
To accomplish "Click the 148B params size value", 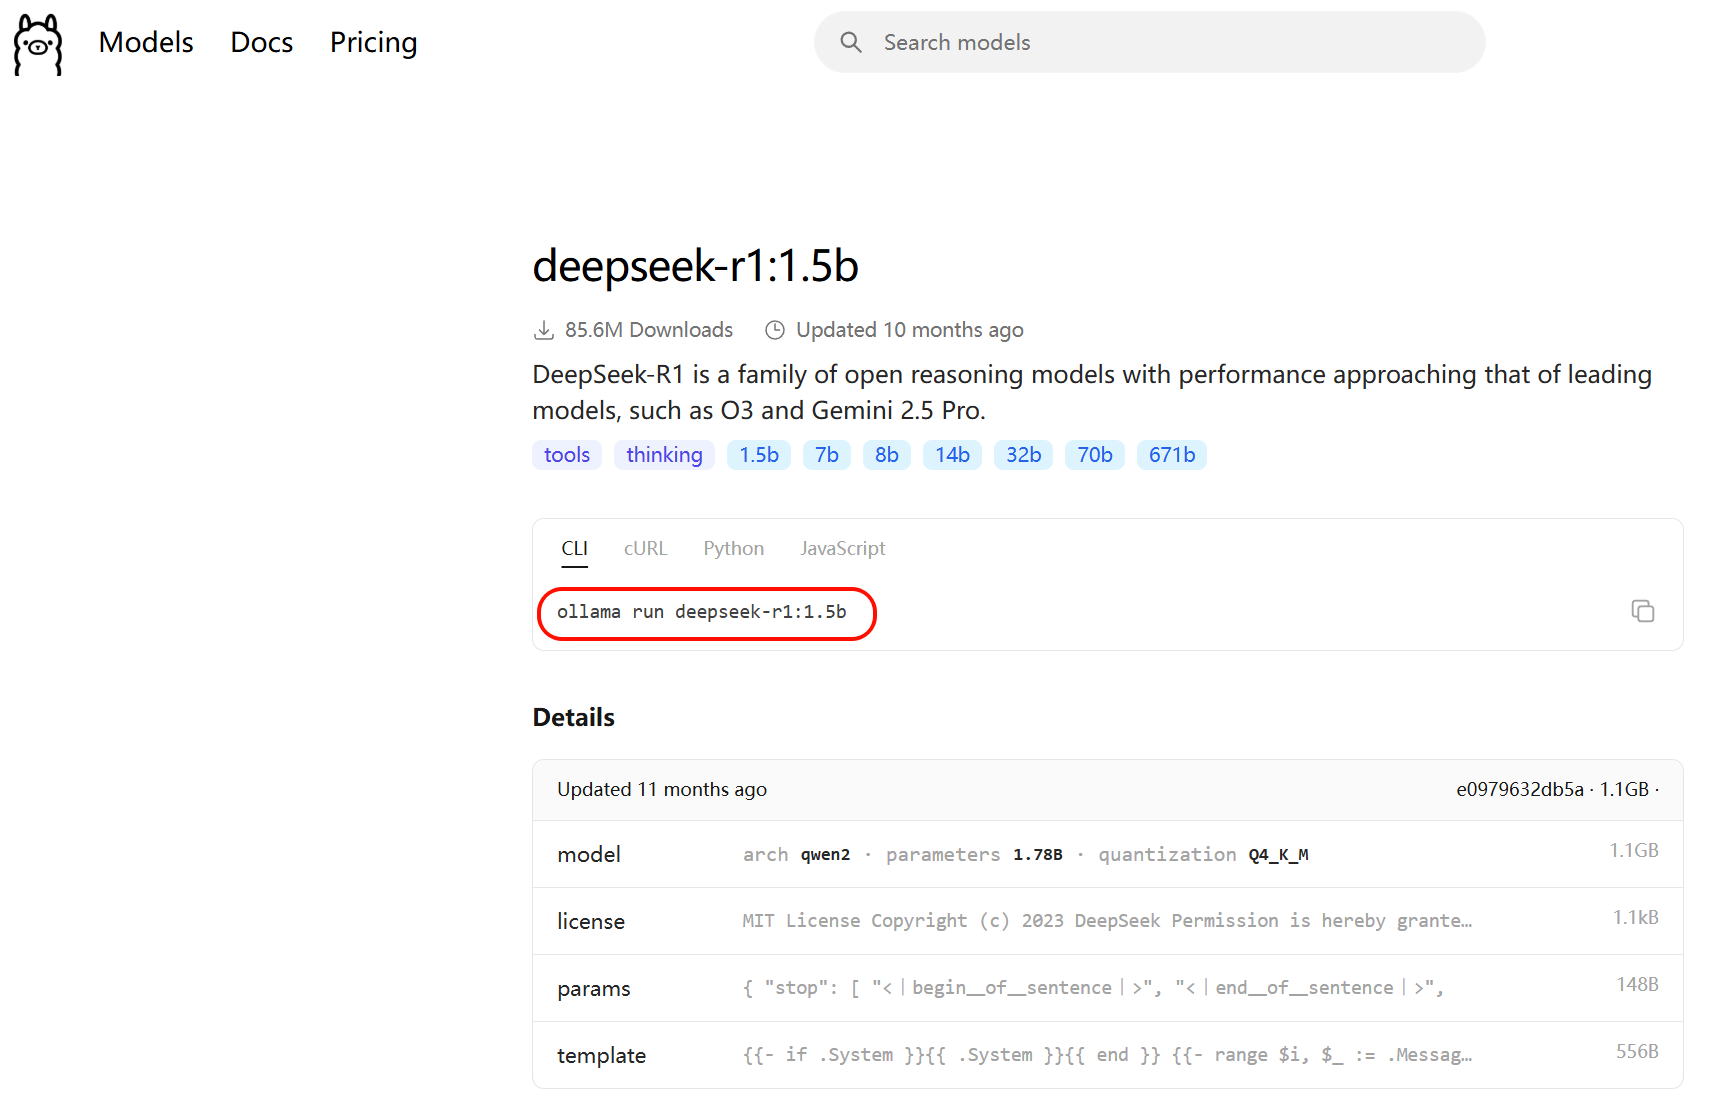I will (x=1638, y=984).
